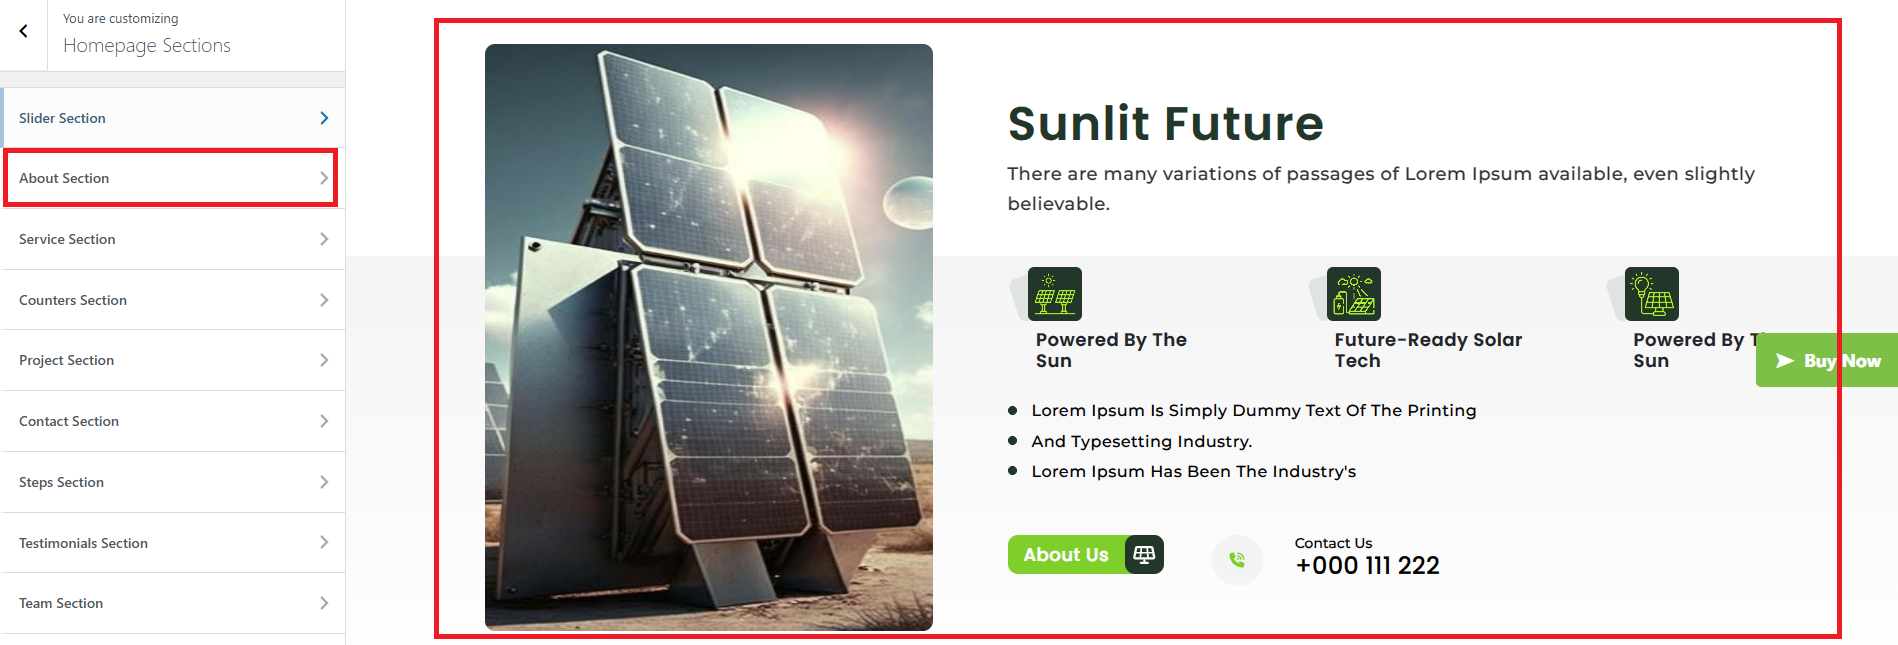Expand the Counters Section chevron
This screenshot has width=1898, height=645.
pyautogui.click(x=324, y=300)
